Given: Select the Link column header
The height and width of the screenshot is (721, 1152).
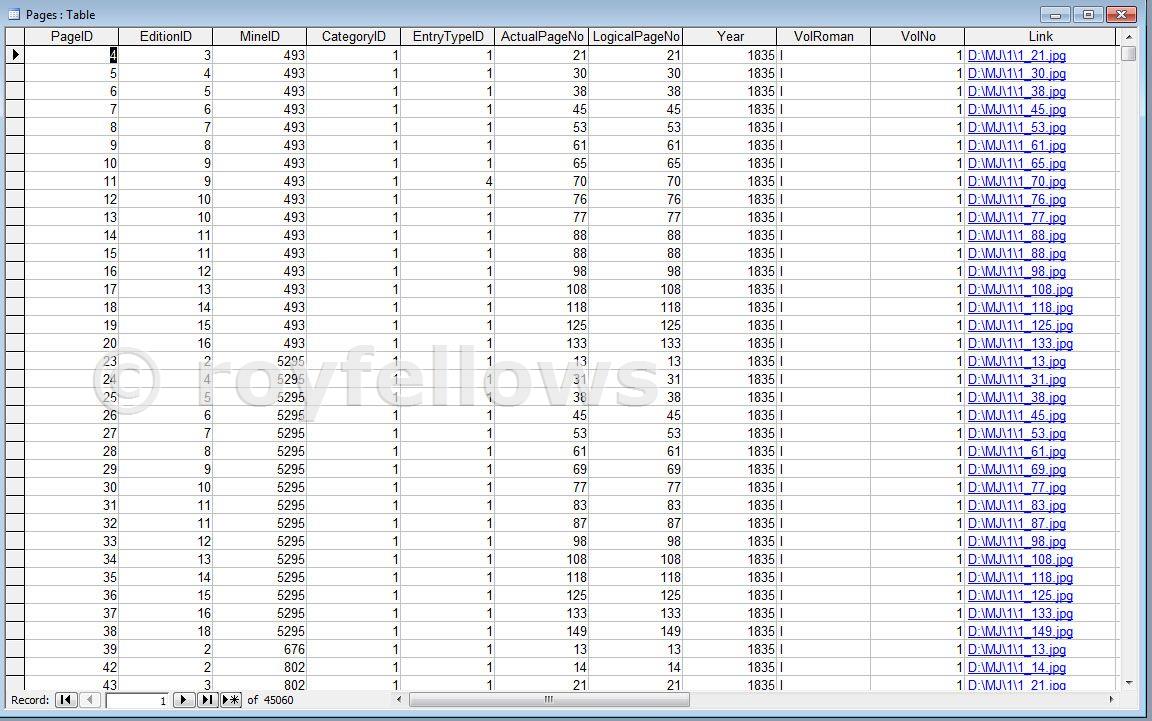Looking at the screenshot, I should 1040,36.
